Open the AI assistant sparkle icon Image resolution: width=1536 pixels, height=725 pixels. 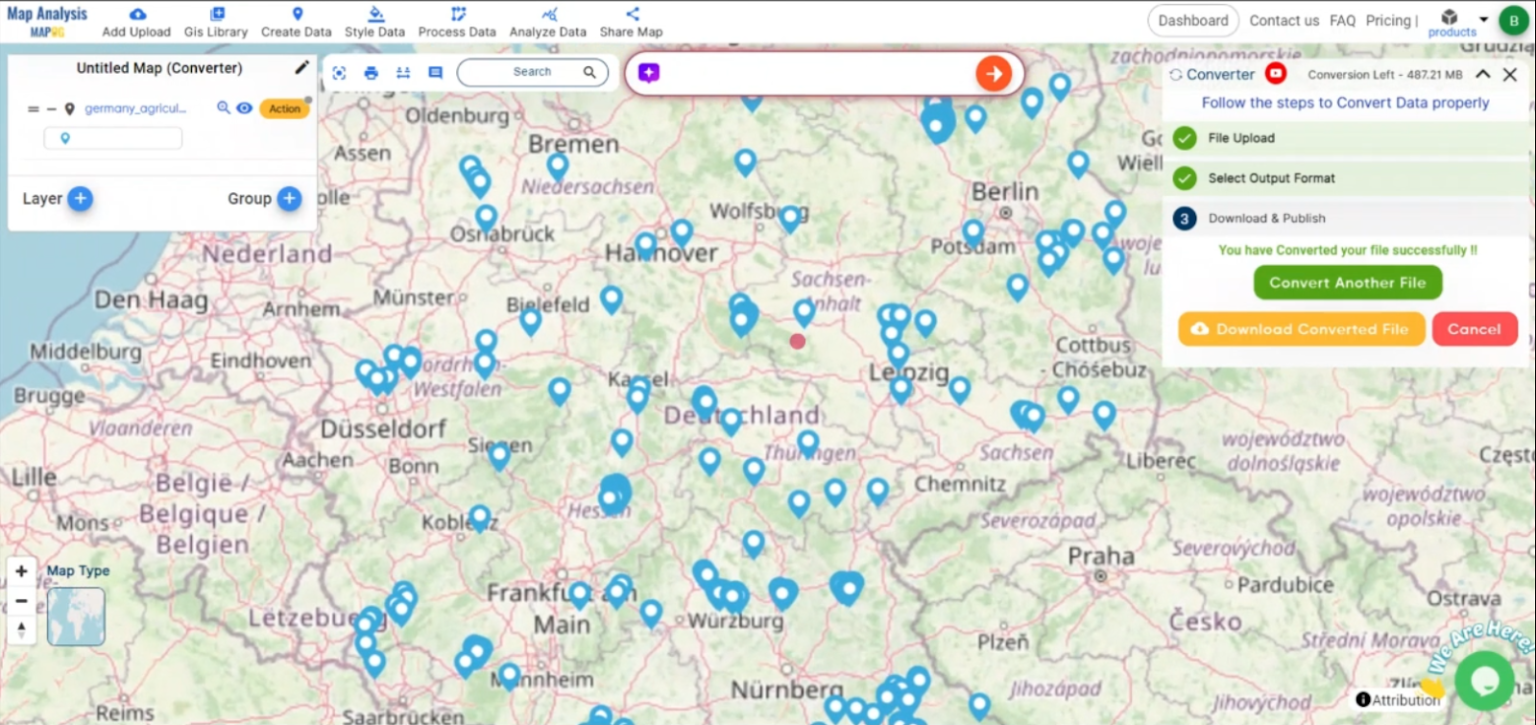[649, 73]
